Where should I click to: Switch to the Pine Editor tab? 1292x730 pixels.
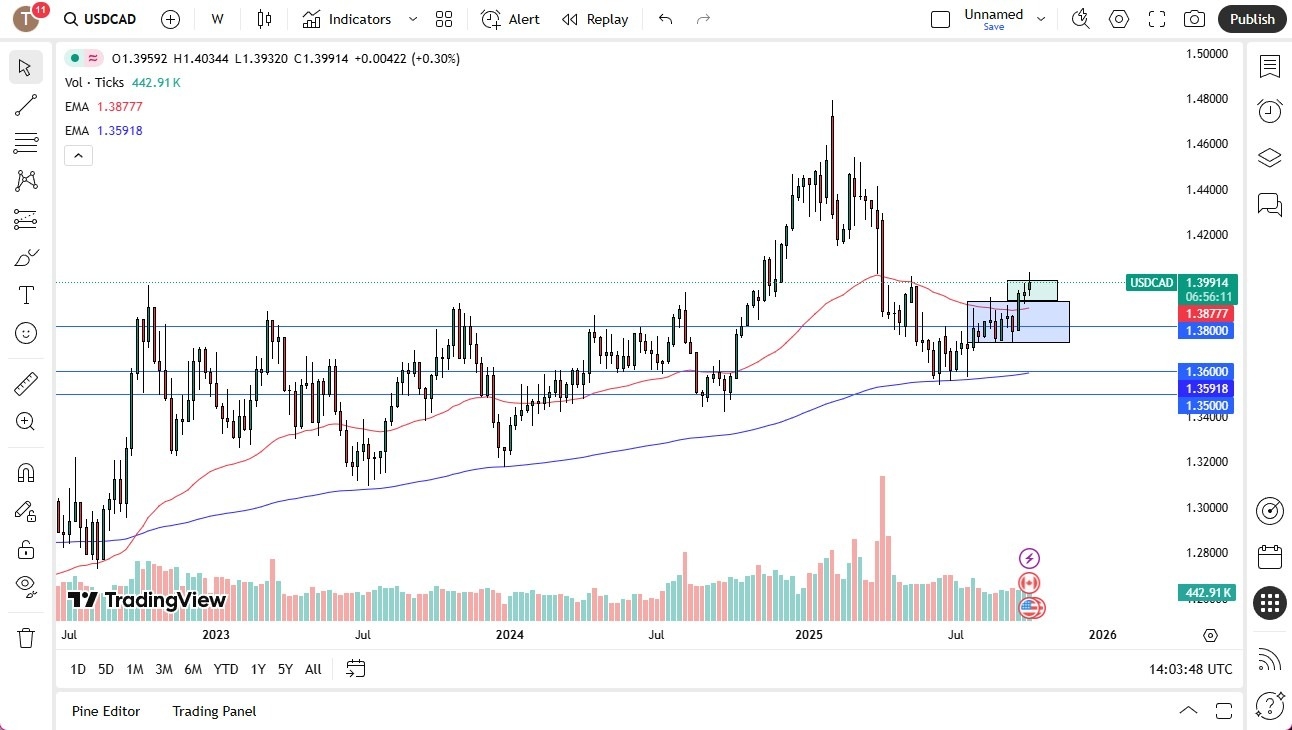(106, 711)
